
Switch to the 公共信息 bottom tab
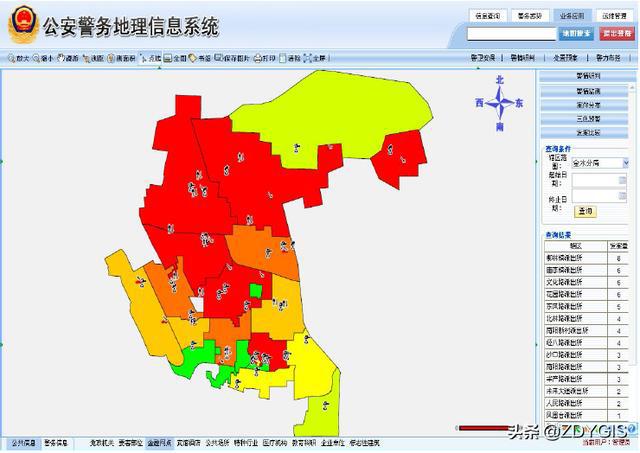pos(22,441)
